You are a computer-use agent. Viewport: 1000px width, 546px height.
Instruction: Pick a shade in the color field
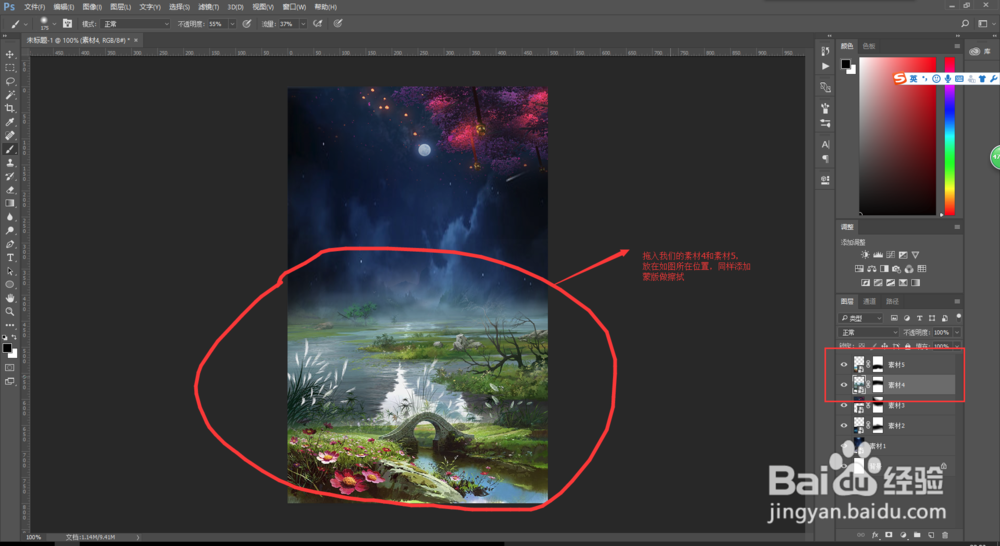(x=897, y=136)
